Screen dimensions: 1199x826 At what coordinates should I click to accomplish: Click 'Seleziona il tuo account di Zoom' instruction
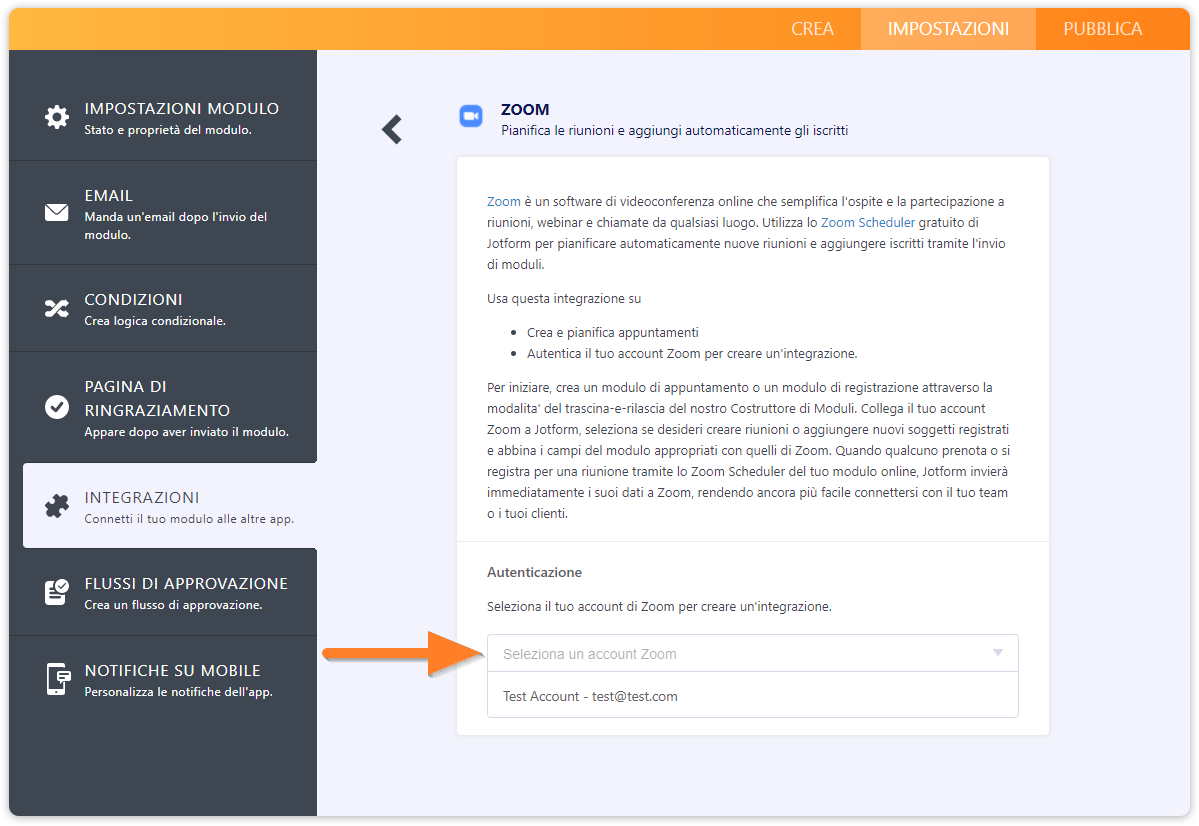659,606
